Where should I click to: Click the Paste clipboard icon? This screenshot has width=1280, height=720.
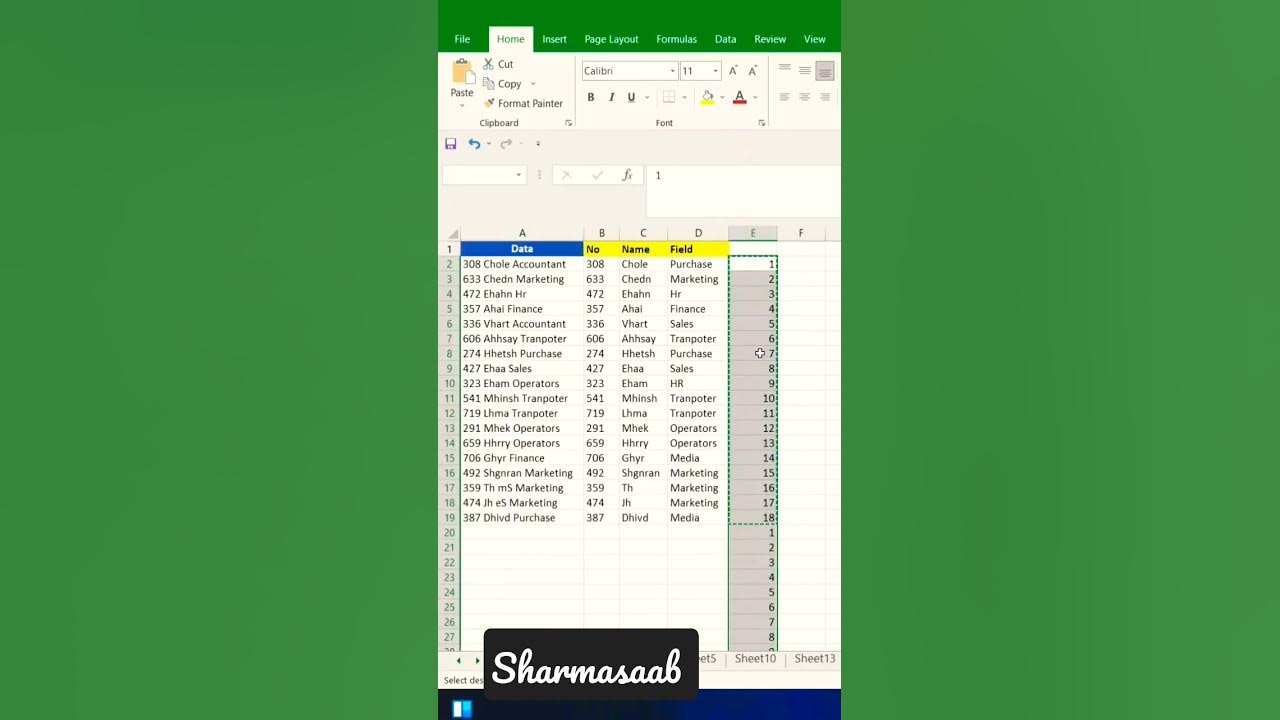pos(462,71)
